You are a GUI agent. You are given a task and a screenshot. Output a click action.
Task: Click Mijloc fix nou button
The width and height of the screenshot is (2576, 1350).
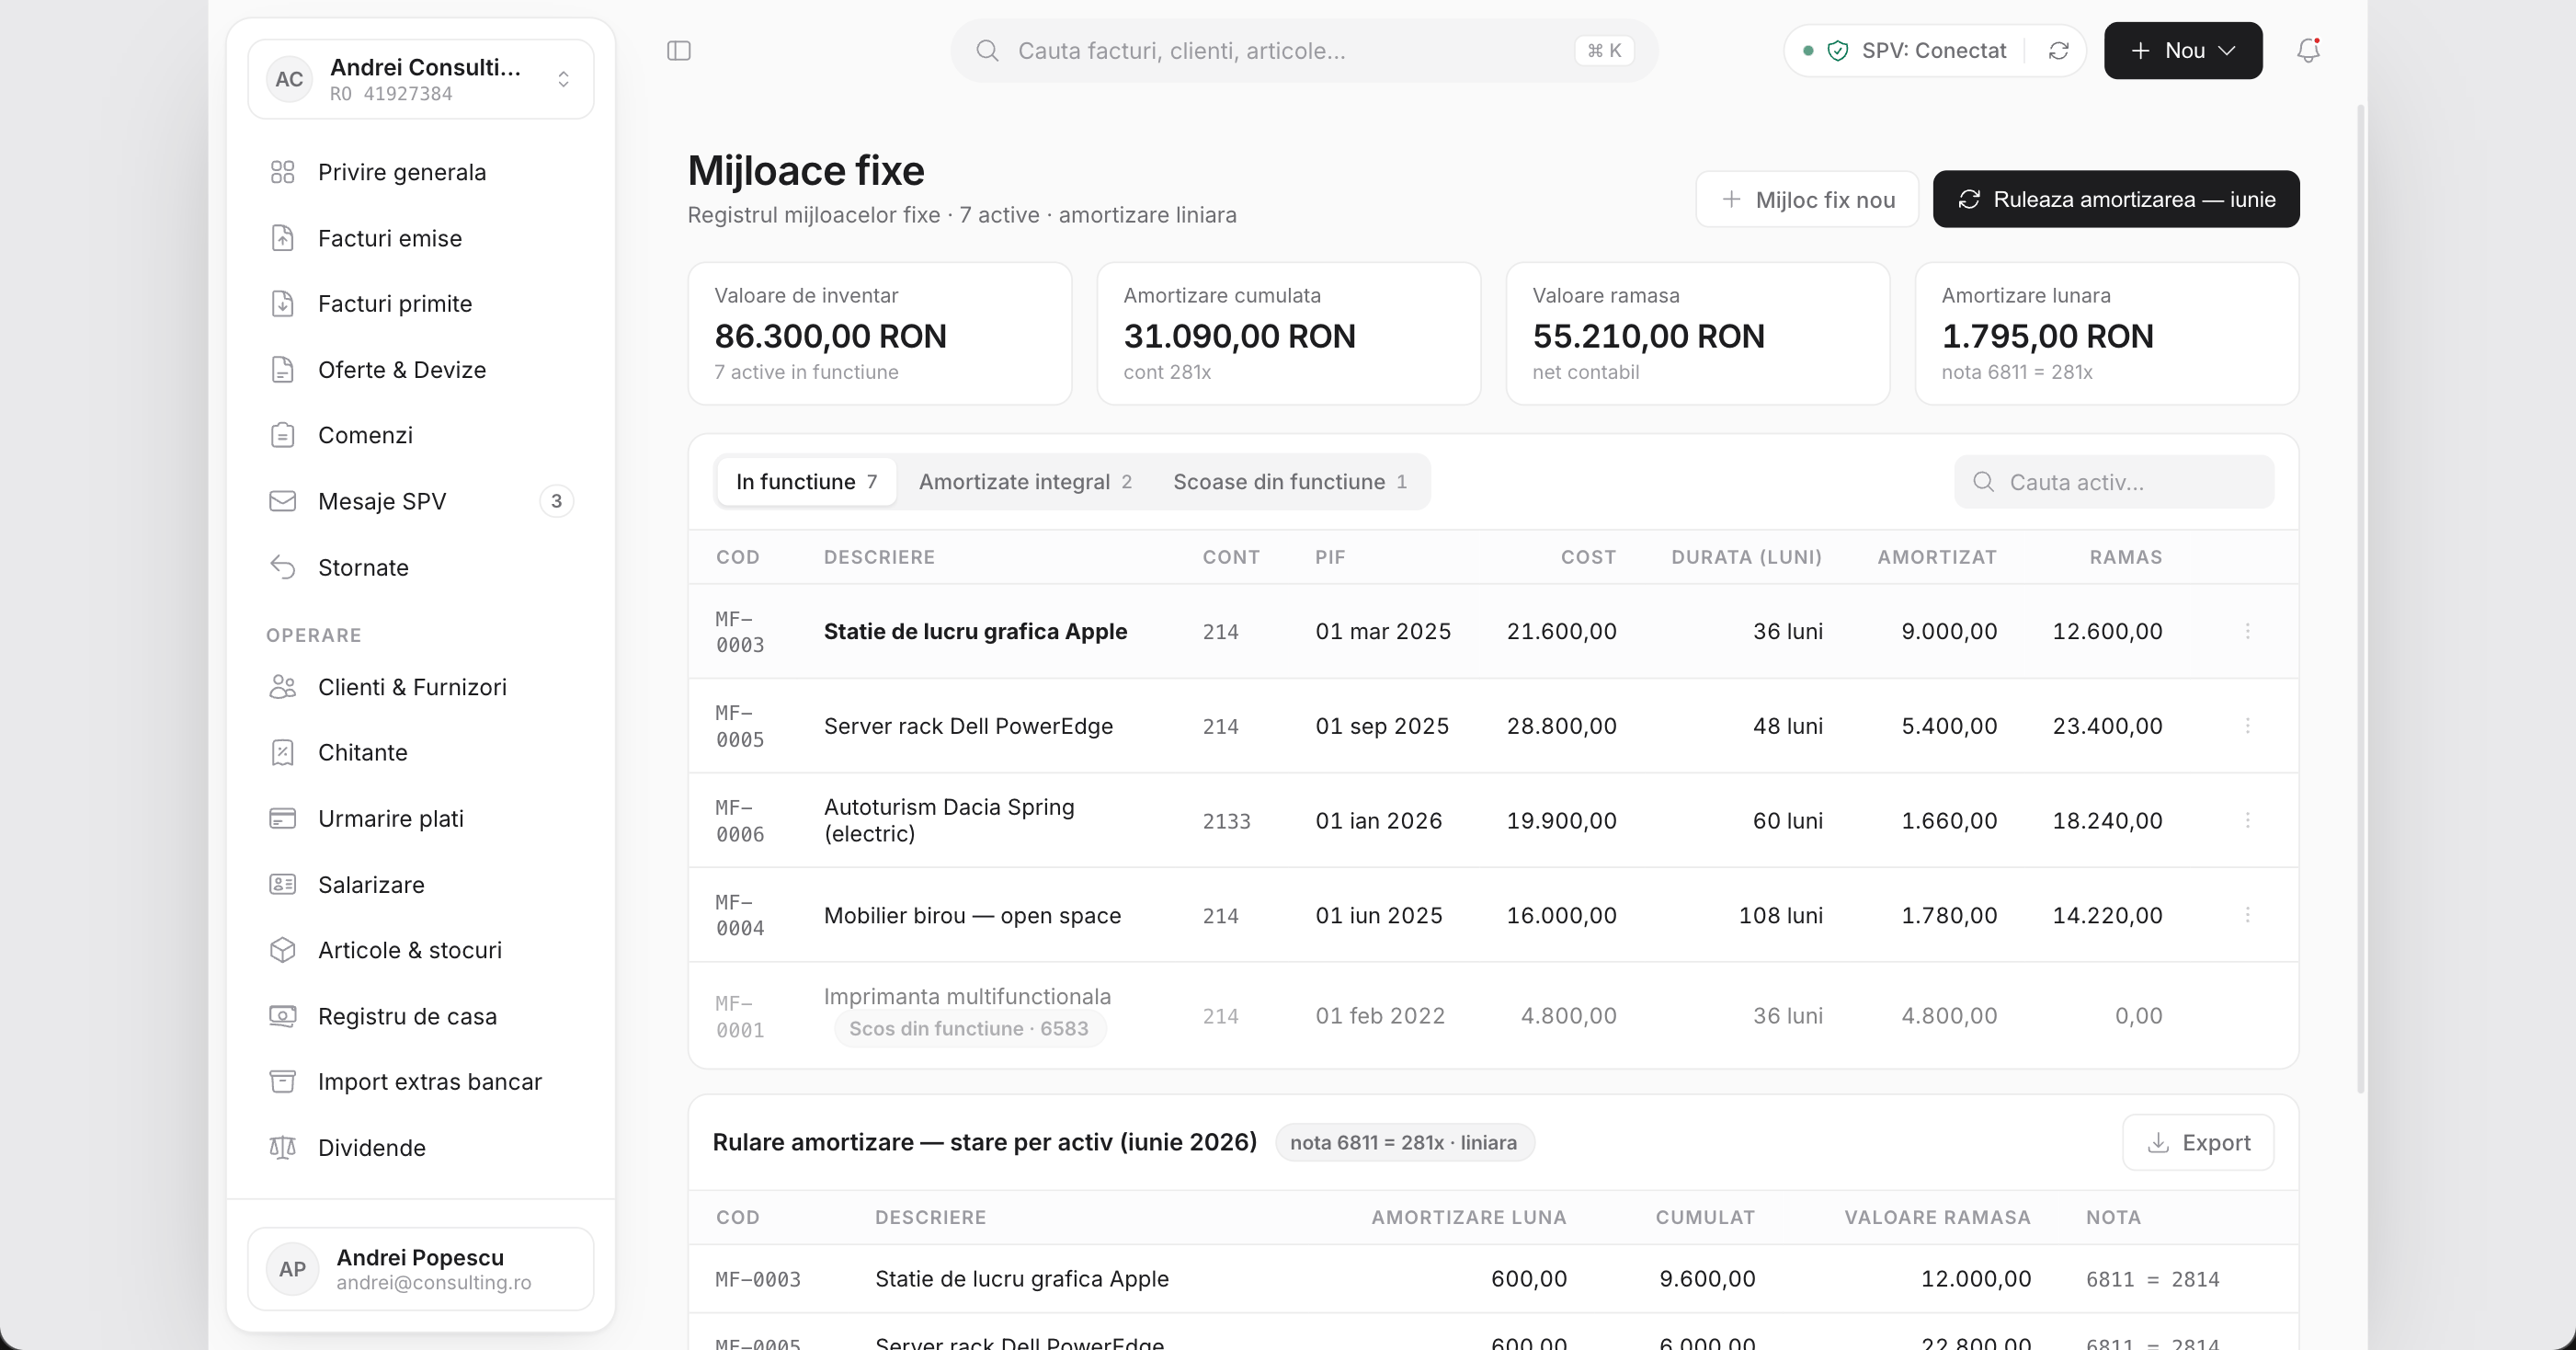[1807, 199]
